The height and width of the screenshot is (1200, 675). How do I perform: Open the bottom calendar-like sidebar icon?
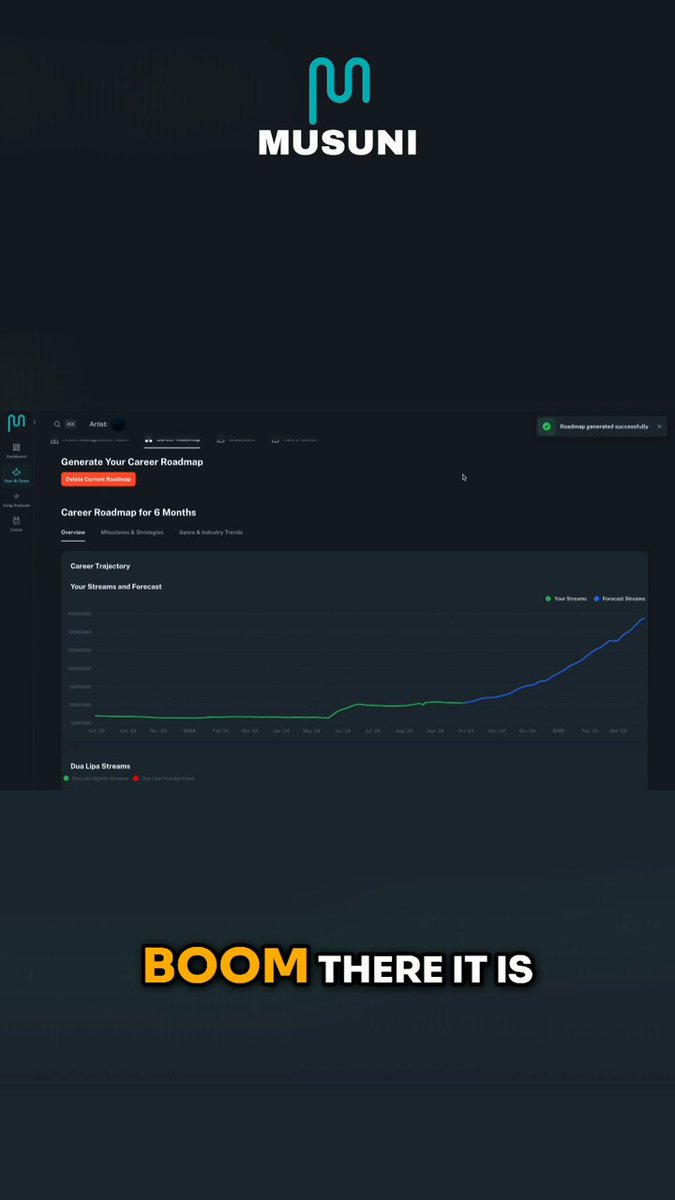[x=16, y=523]
